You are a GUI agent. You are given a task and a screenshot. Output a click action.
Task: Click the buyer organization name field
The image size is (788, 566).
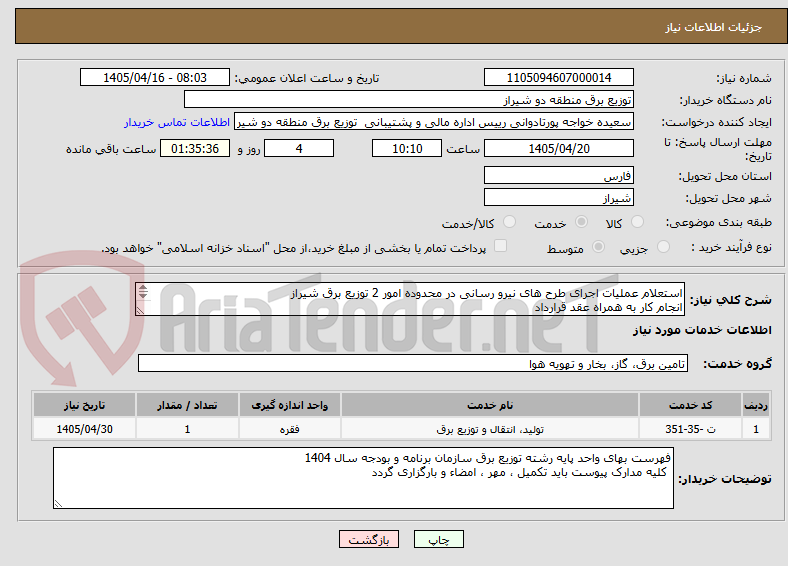pyautogui.click(x=409, y=100)
